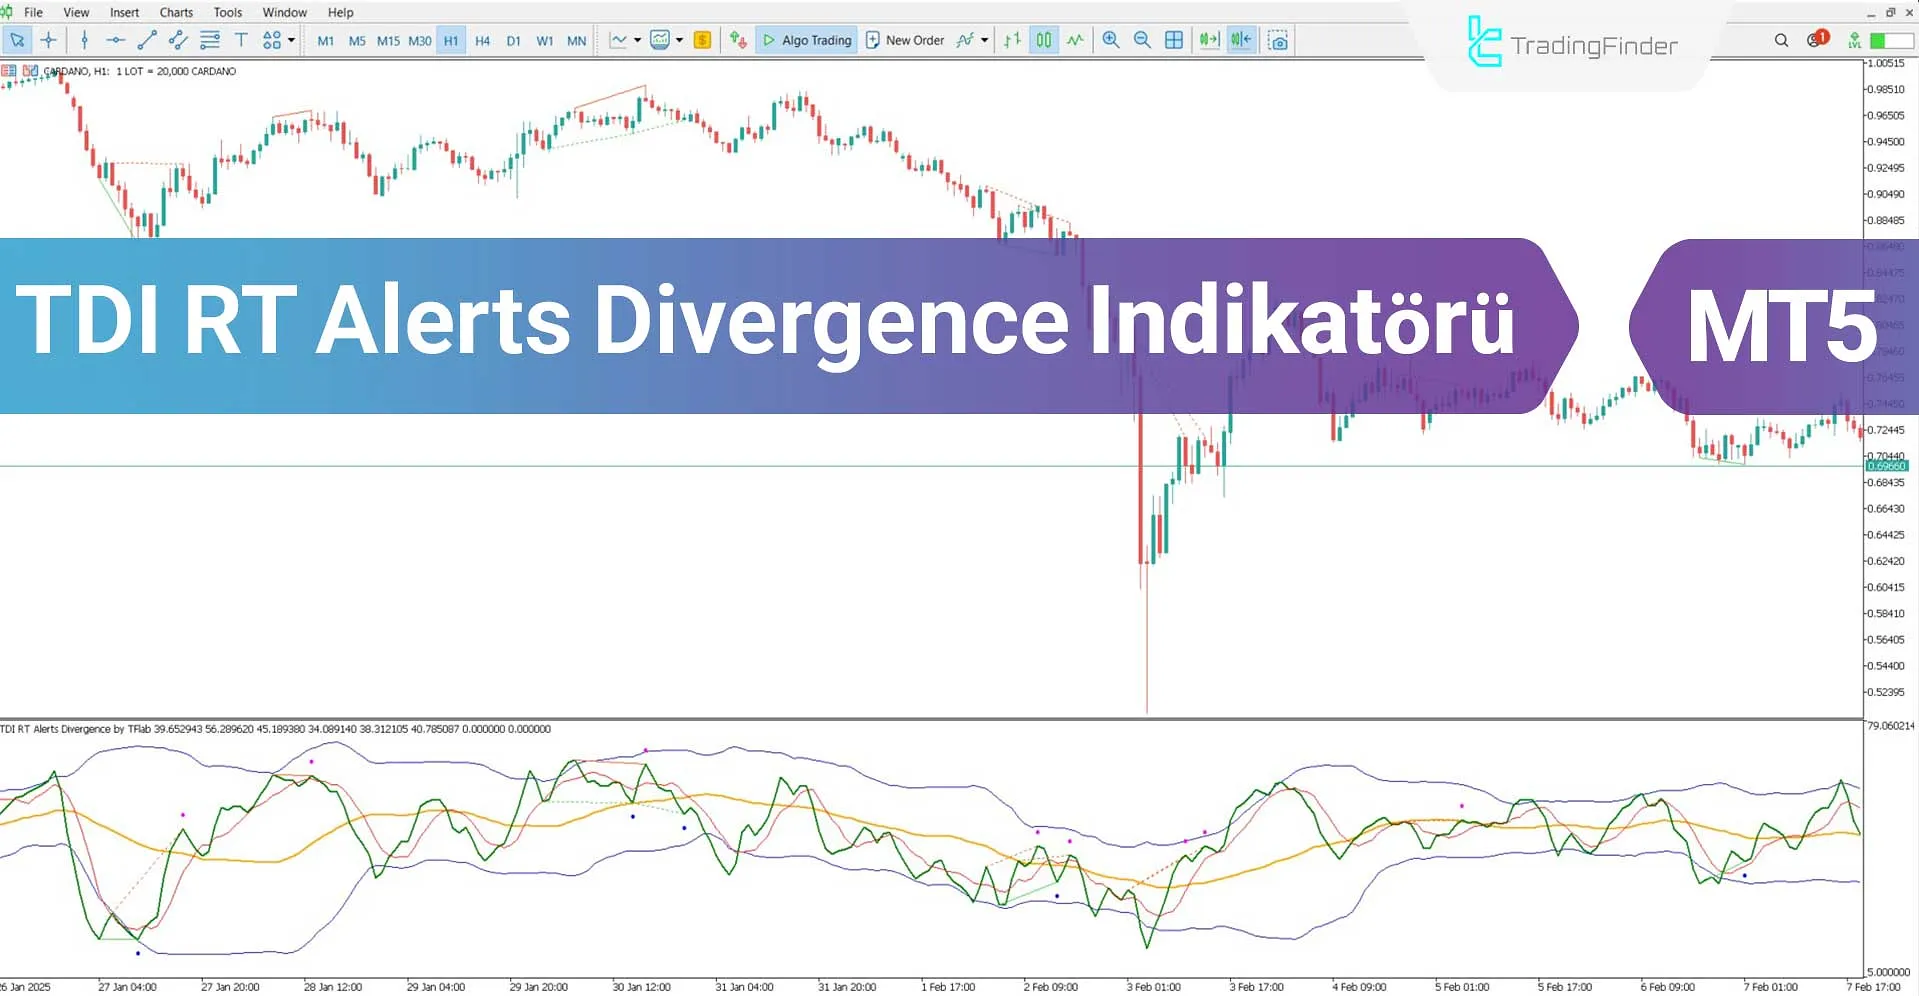Zoom in on the chart
The image size is (1919, 996).
[1110, 40]
